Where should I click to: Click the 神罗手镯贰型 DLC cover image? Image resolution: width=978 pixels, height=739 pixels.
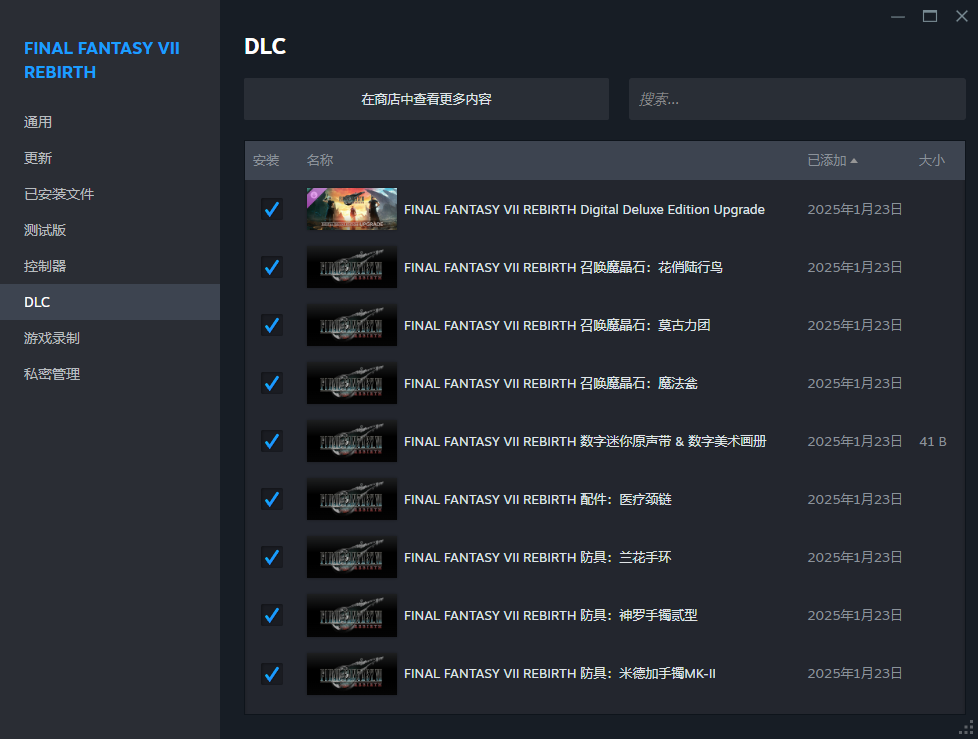(x=351, y=615)
